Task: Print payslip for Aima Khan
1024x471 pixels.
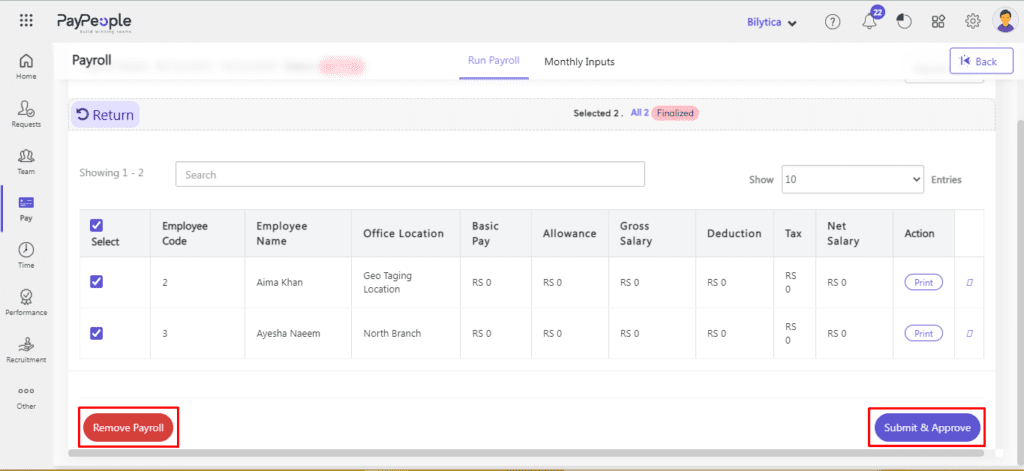Action: click(x=923, y=282)
